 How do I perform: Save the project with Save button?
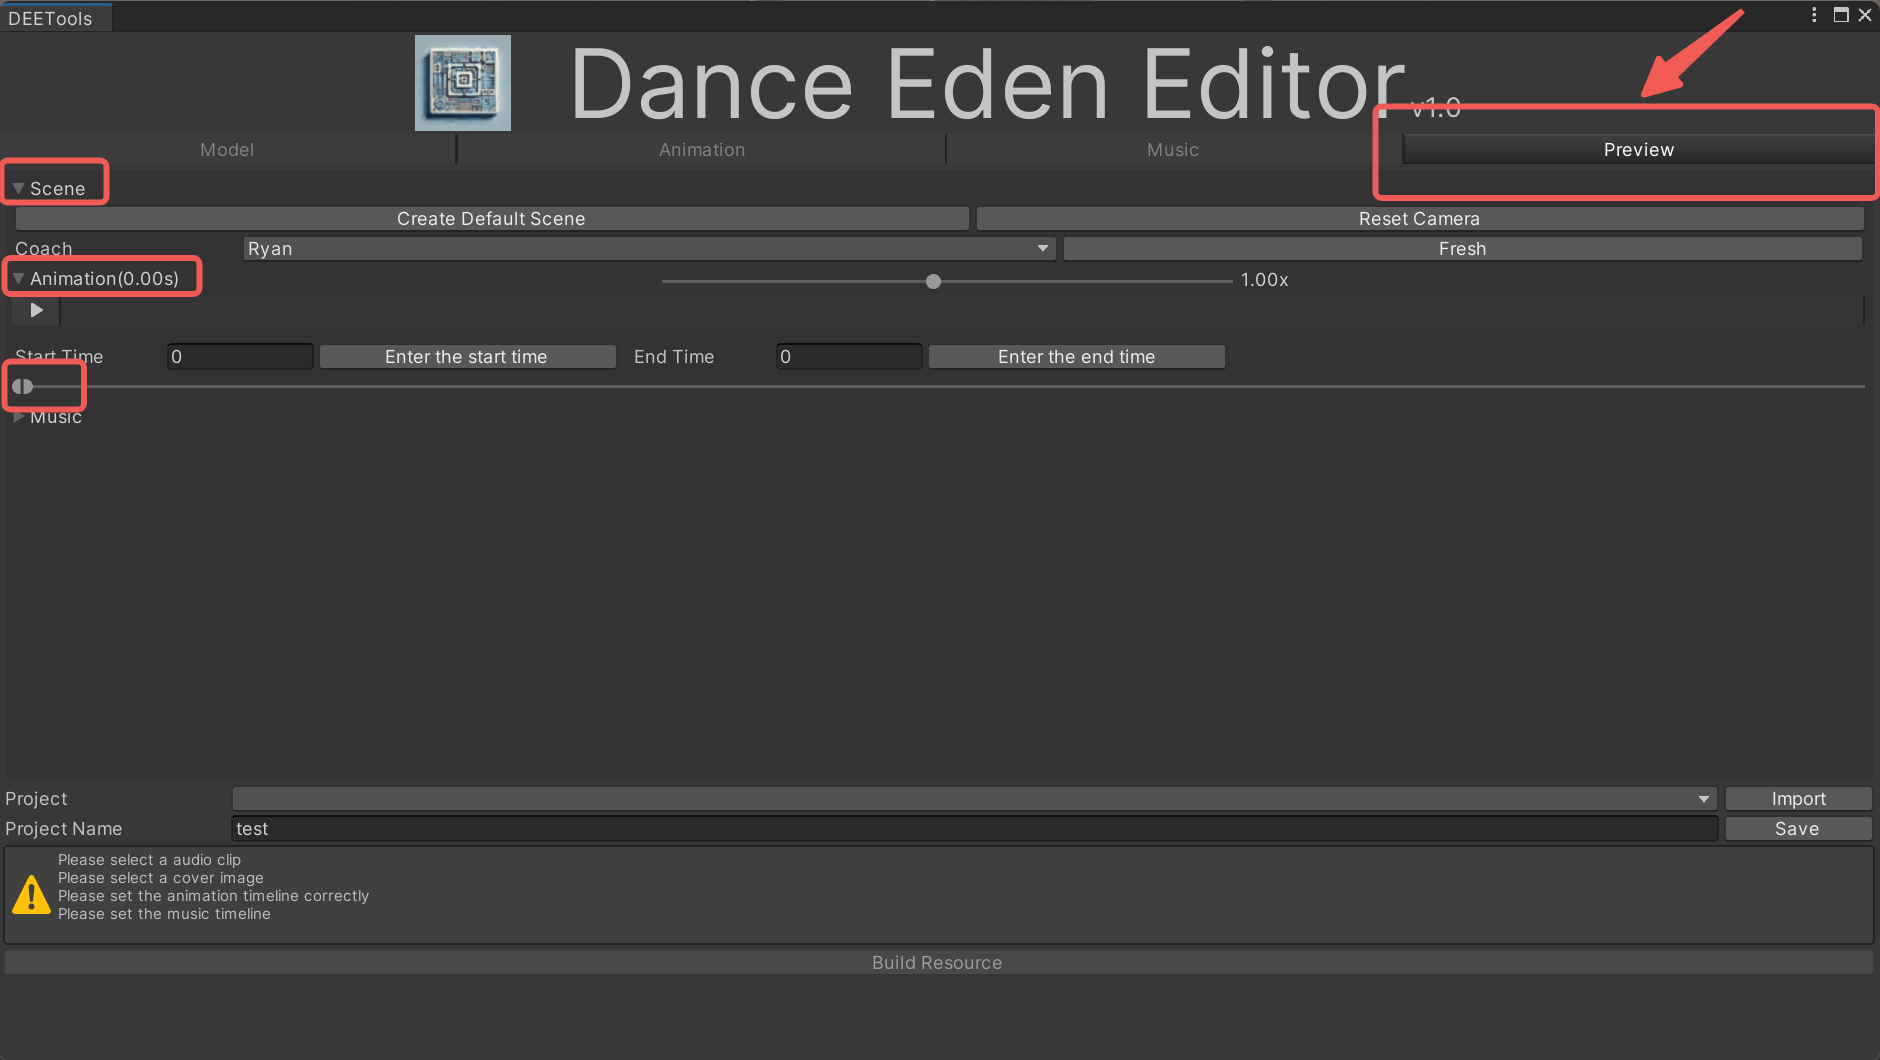[x=1798, y=828]
